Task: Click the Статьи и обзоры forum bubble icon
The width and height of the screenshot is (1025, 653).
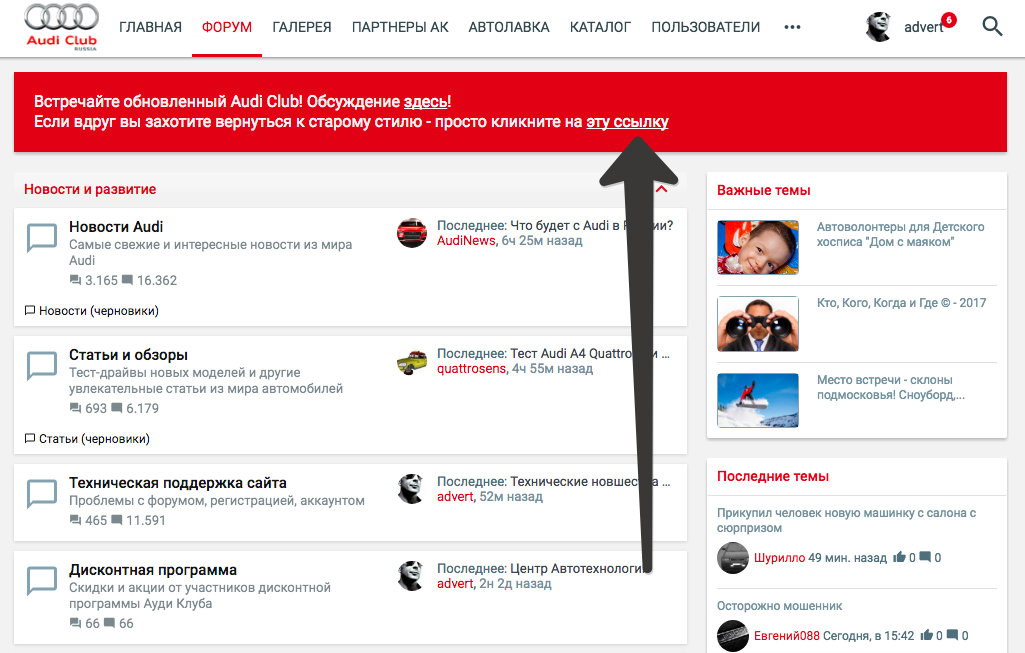Action: click(x=42, y=366)
